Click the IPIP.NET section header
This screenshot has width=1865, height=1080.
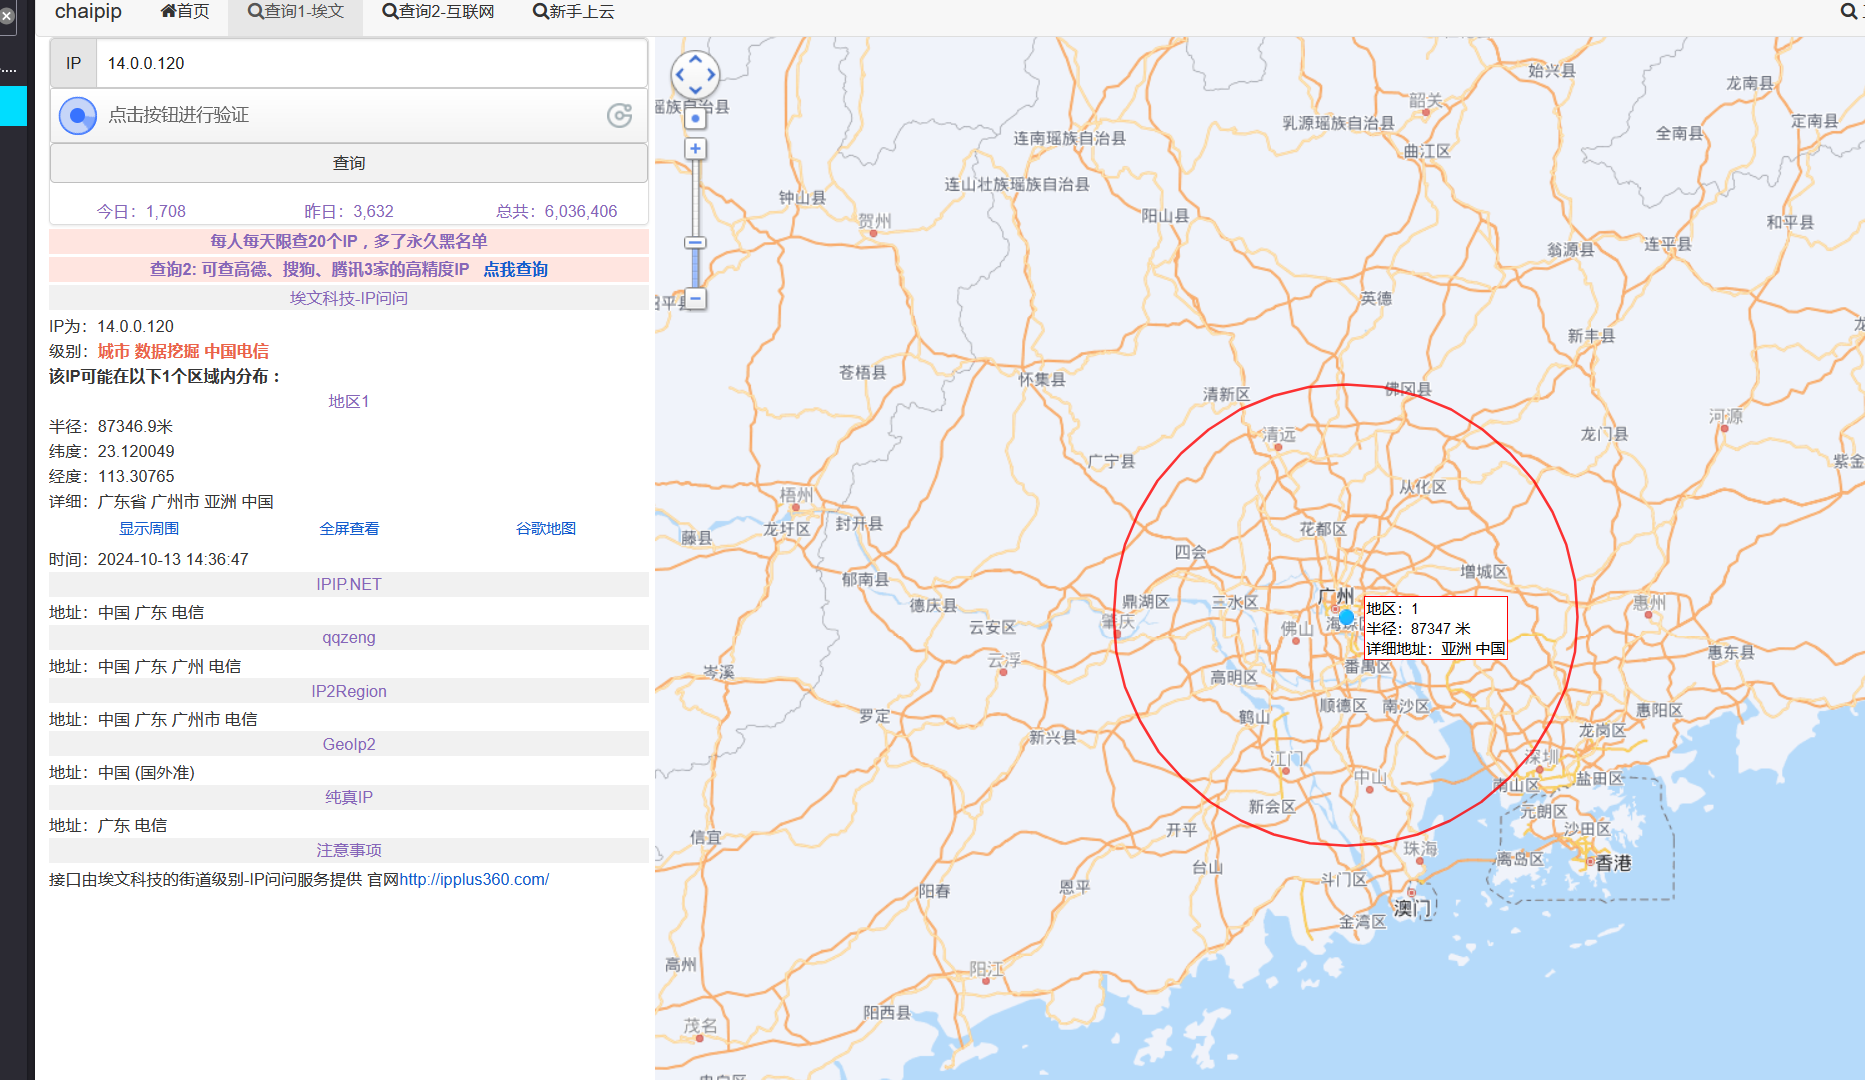(x=349, y=584)
